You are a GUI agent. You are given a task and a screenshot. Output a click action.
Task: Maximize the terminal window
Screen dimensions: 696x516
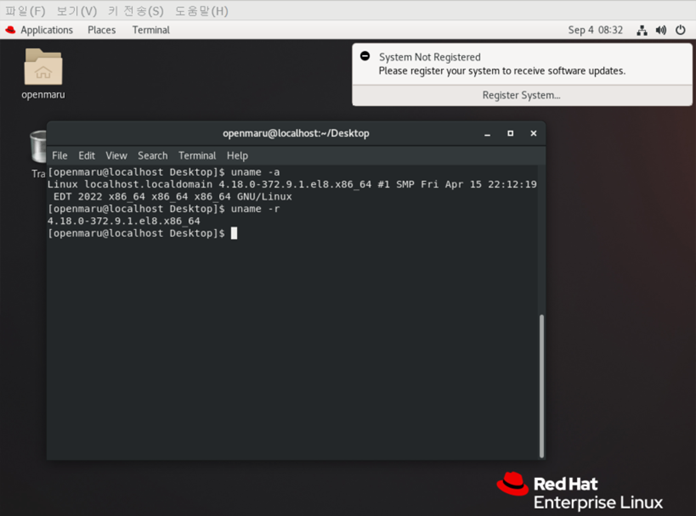point(510,134)
